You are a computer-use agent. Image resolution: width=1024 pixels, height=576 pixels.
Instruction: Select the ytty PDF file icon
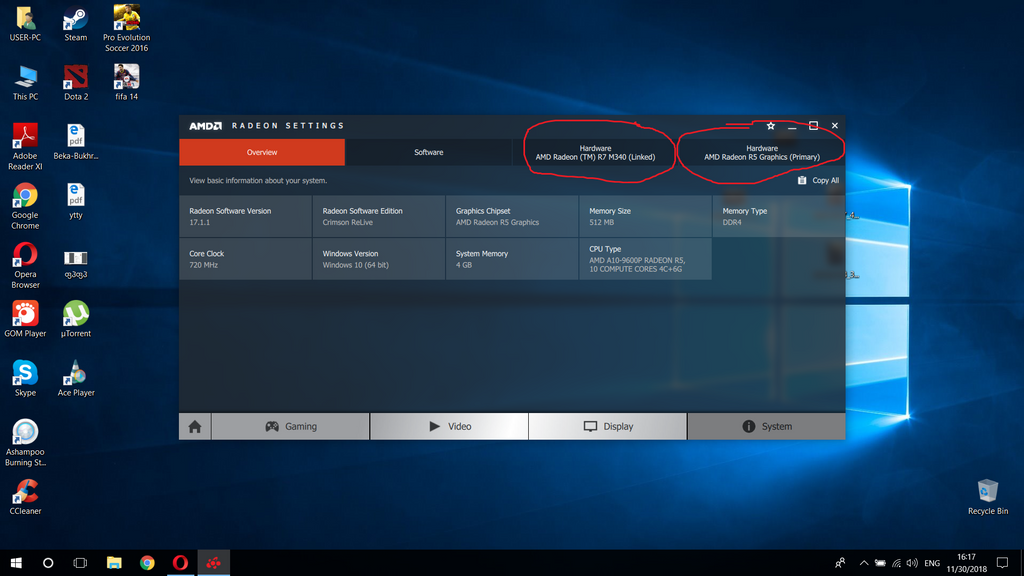point(76,201)
